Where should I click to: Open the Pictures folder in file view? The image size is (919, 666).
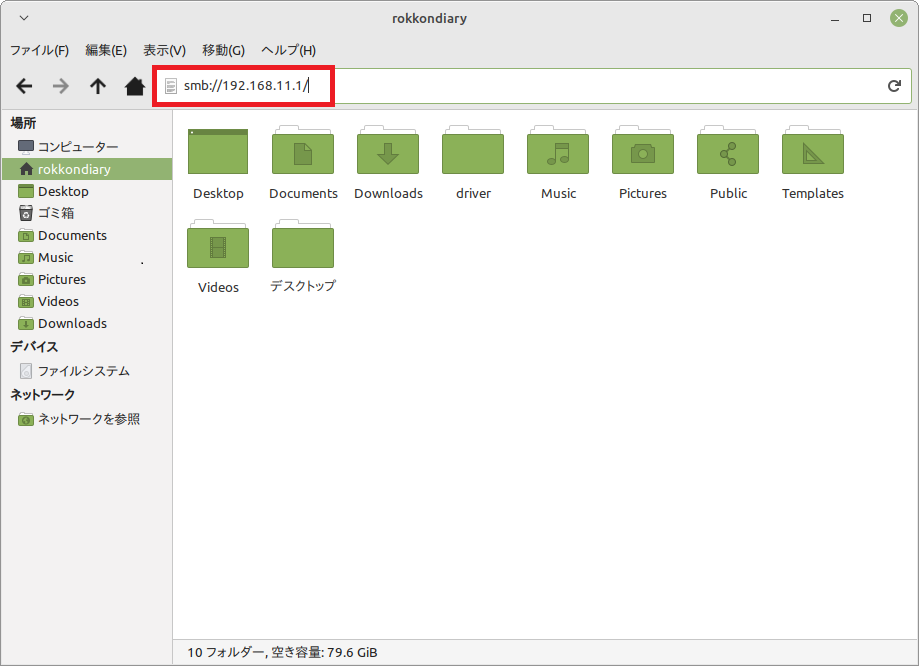[643, 150]
